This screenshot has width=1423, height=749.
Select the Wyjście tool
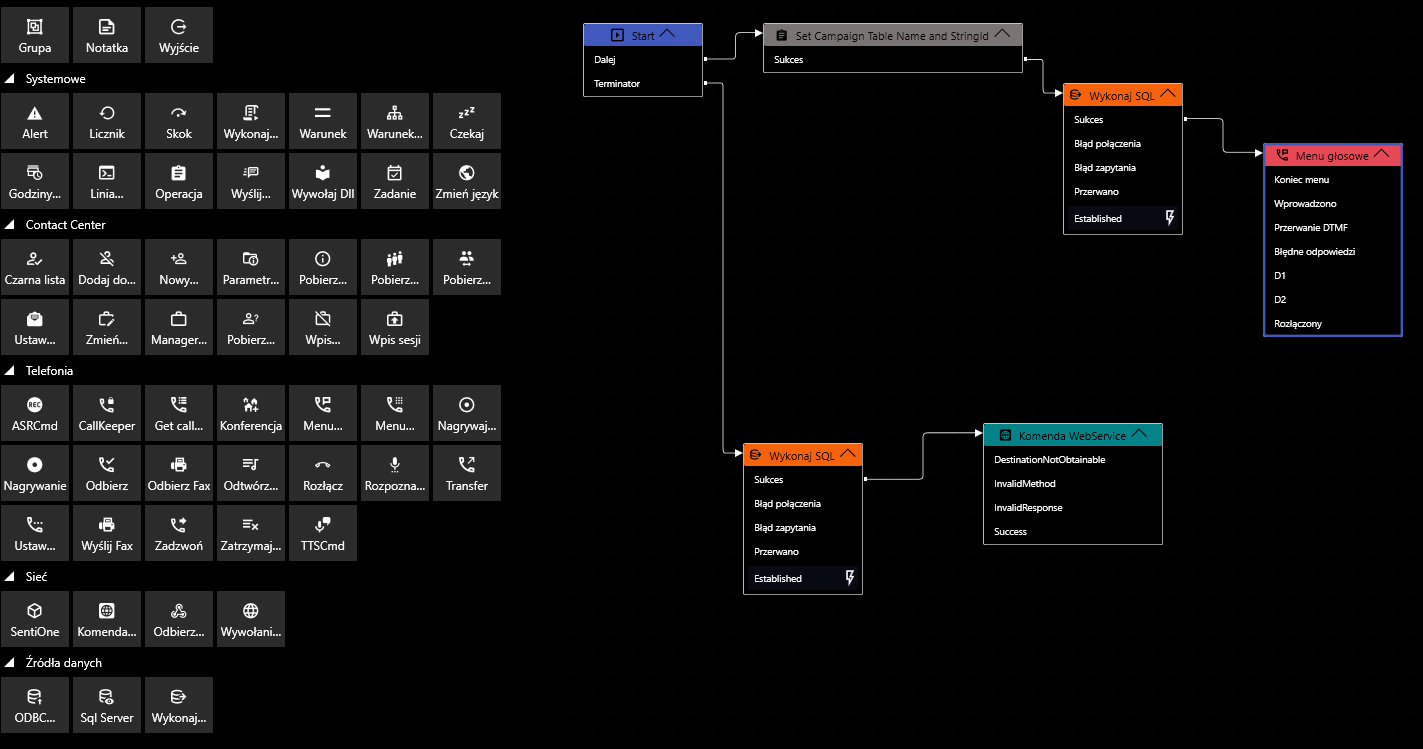[x=179, y=35]
